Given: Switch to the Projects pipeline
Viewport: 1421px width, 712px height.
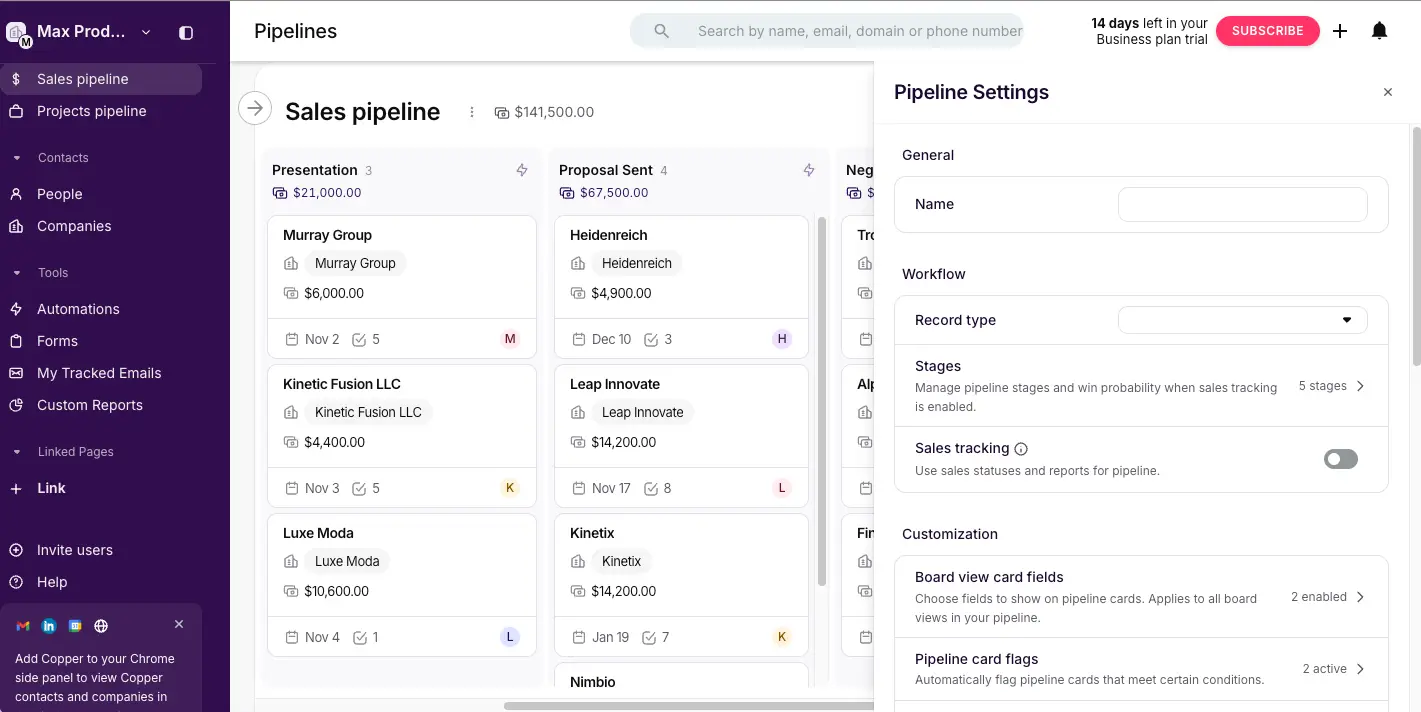Looking at the screenshot, I should click(x=92, y=110).
